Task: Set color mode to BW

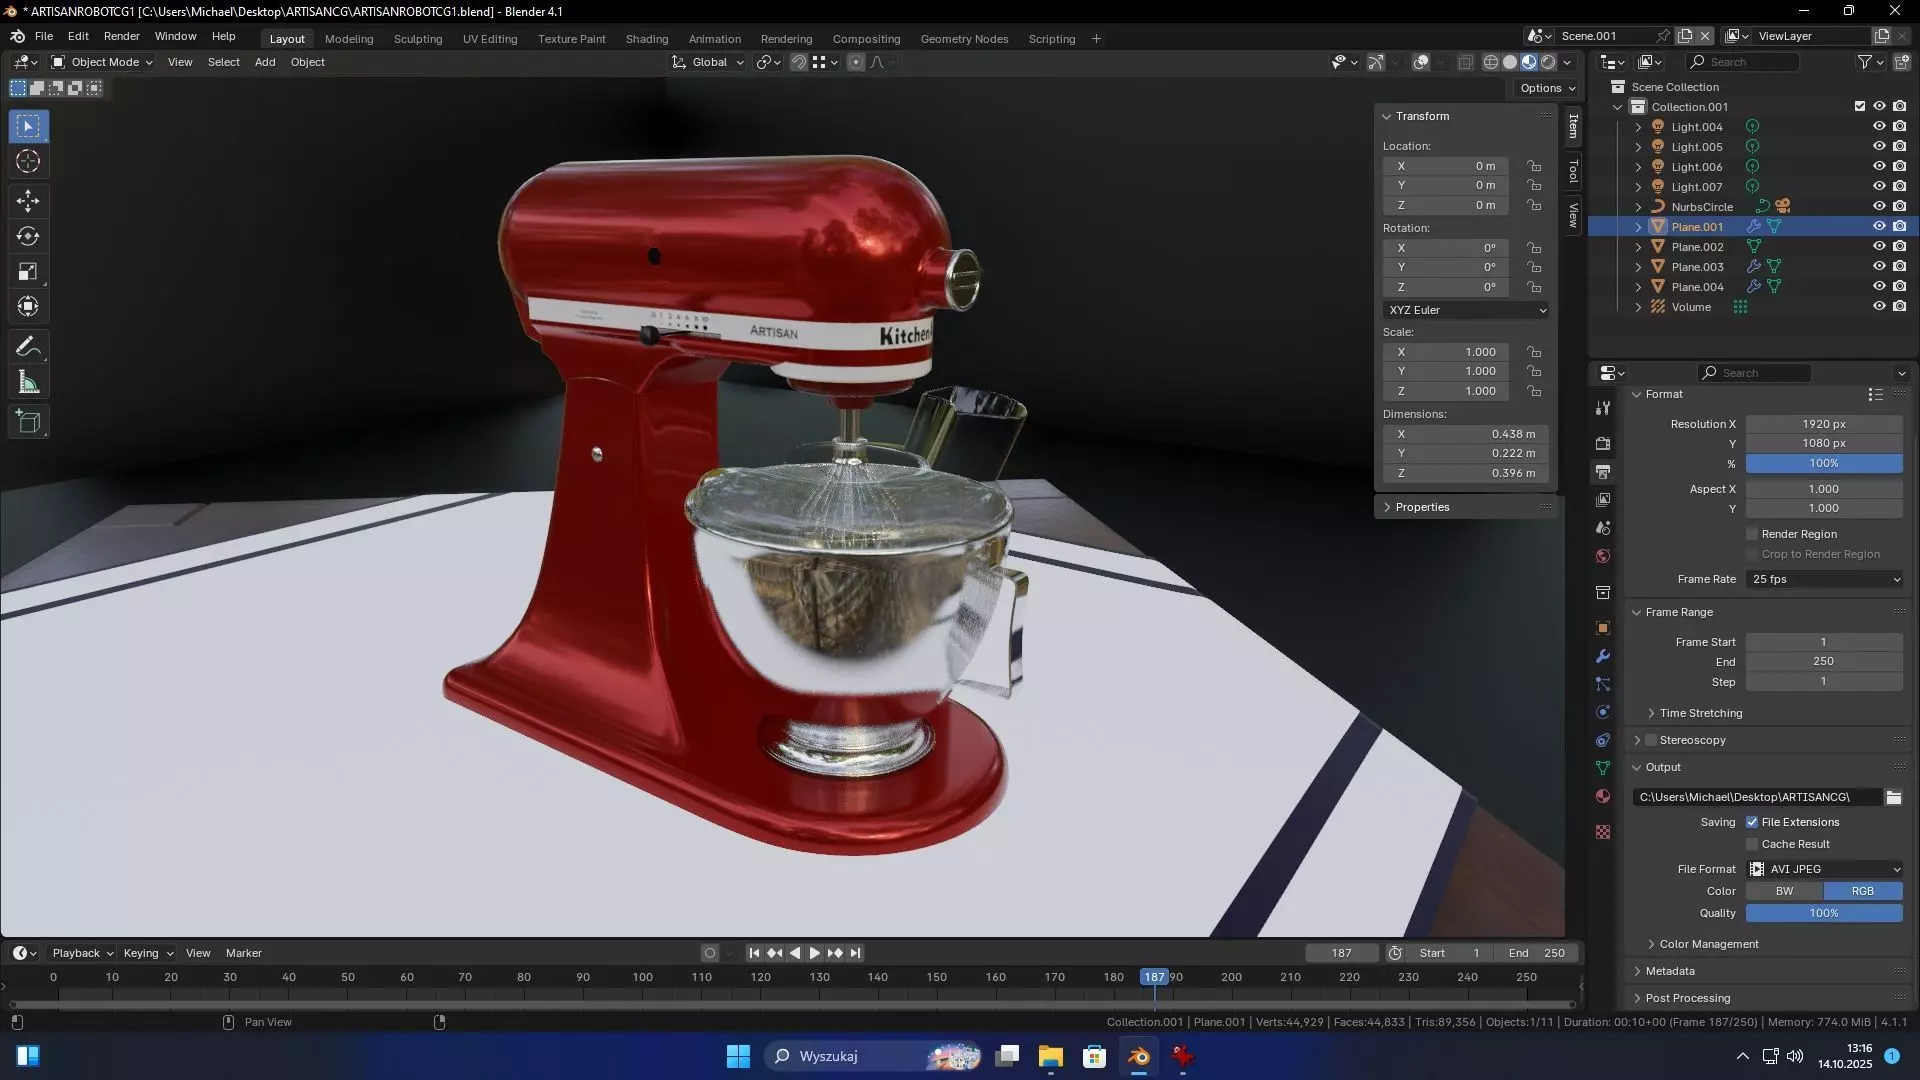Action: (x=1784, y=891)
